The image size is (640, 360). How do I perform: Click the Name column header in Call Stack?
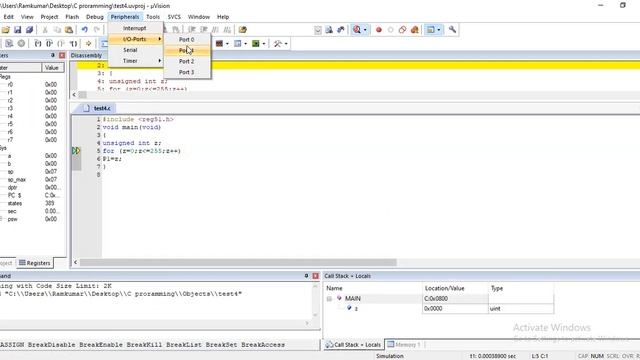(373, 288)
